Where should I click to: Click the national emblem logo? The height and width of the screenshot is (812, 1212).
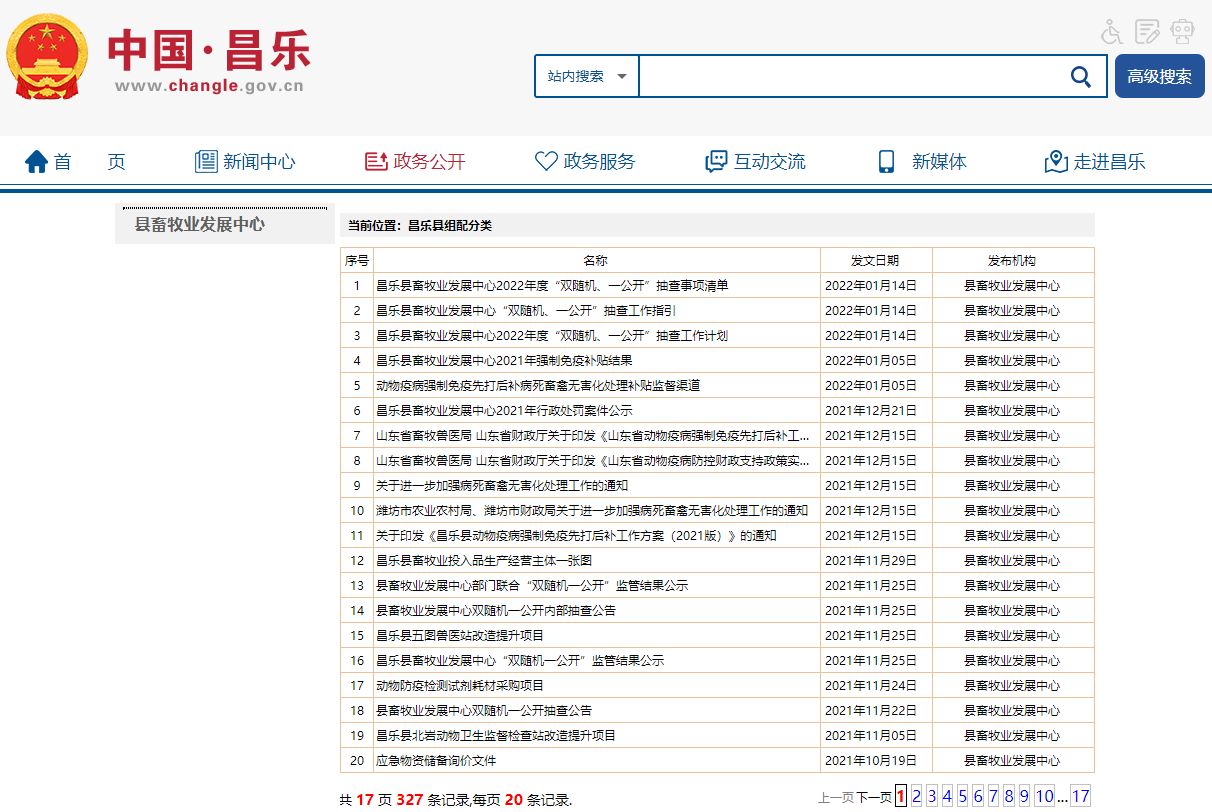[x=47, y=56]
